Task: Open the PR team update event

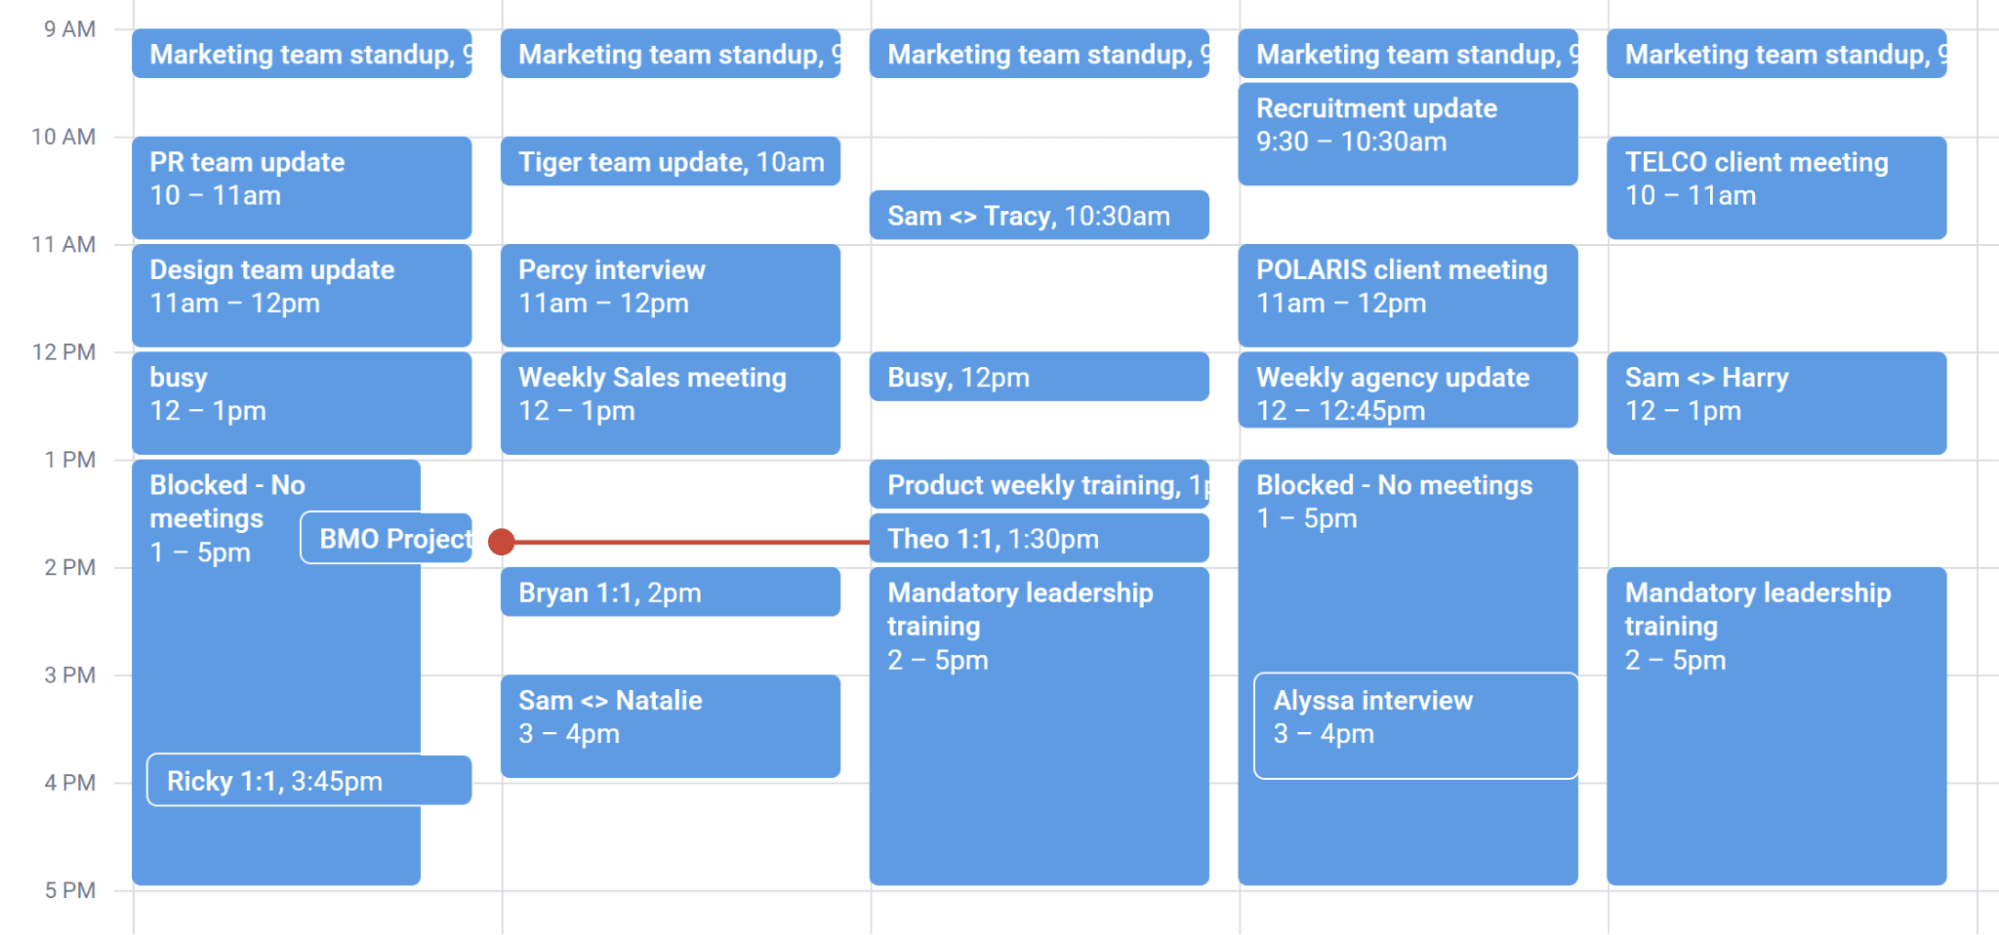Action: pyautogui.click(x=300, y=187)
